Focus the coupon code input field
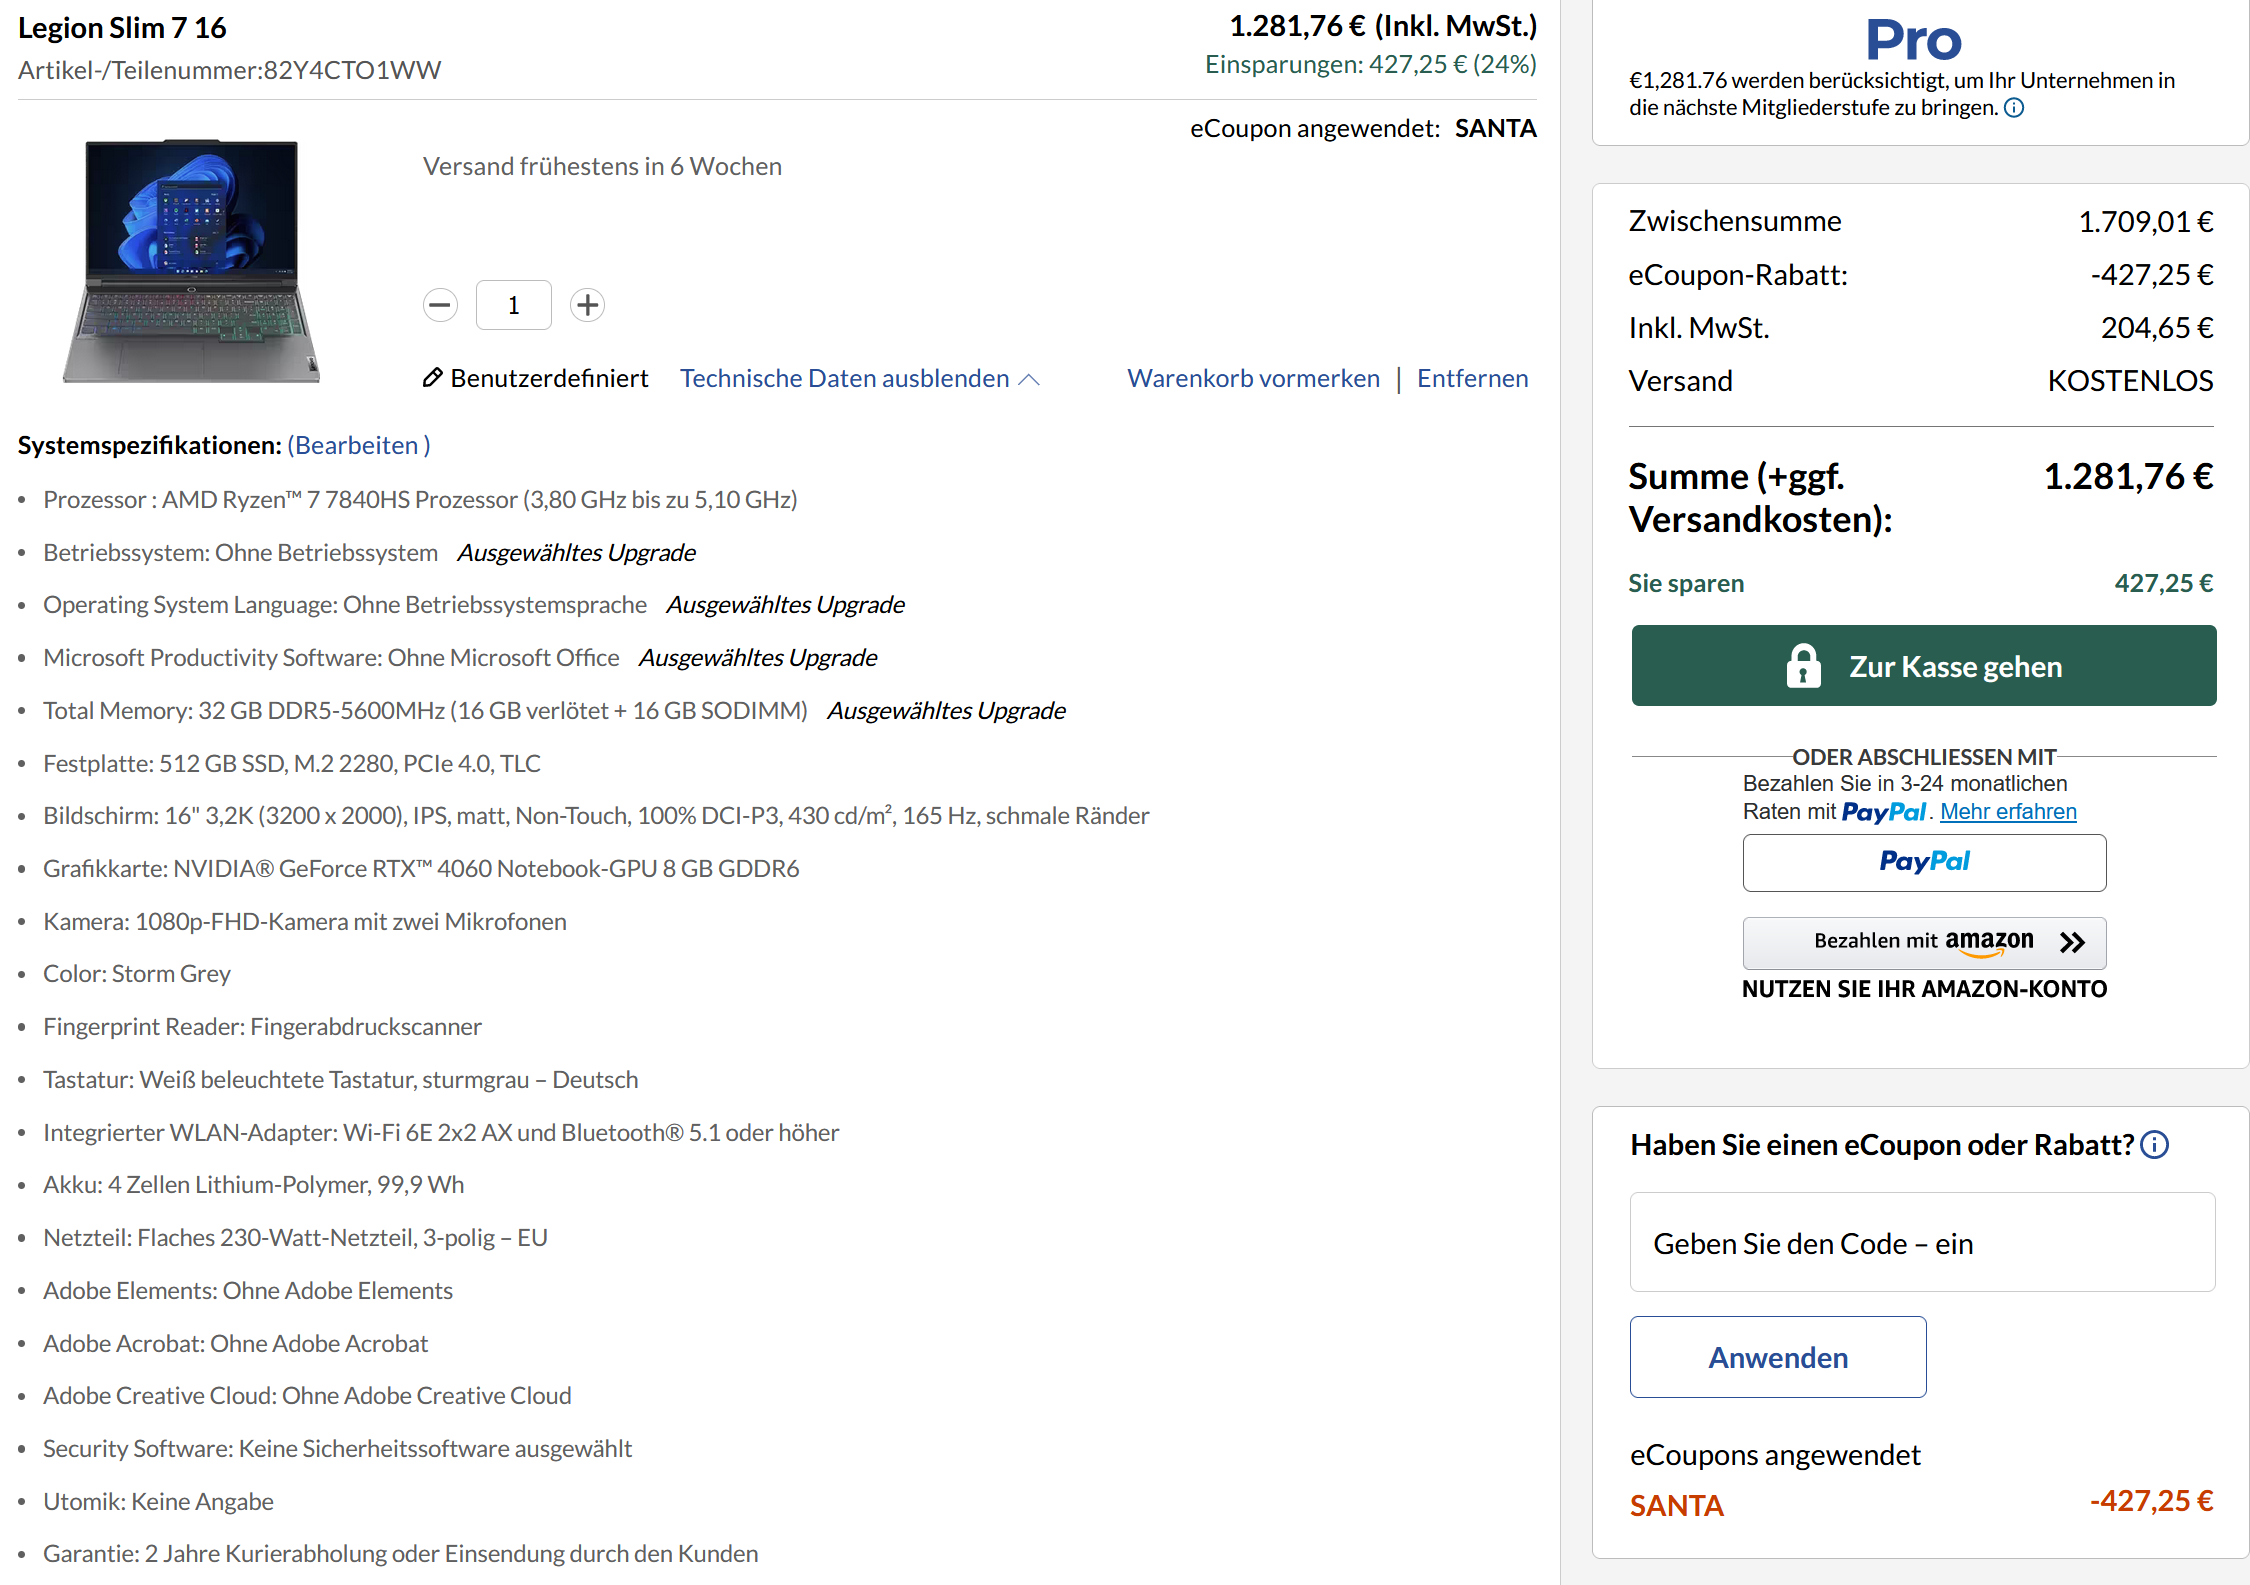Screen dimensions: 2250x1585 [1922, 1243]
